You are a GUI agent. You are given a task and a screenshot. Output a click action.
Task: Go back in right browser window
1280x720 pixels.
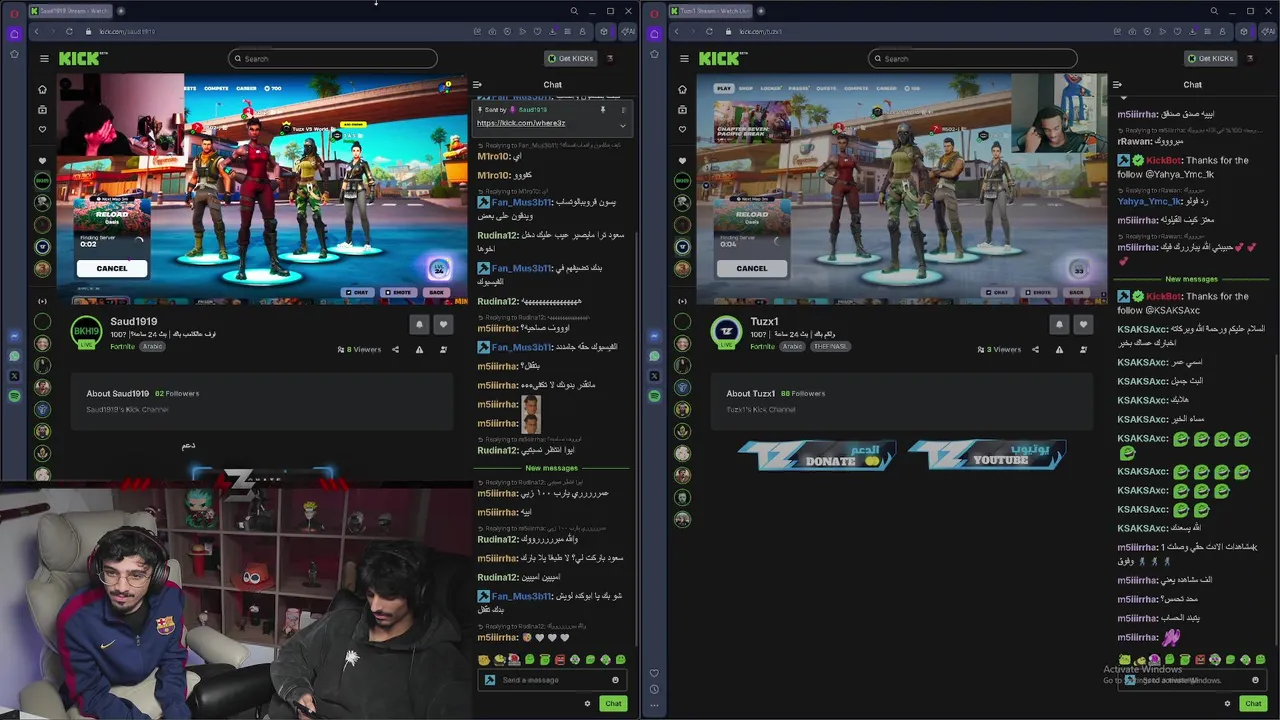676,32
